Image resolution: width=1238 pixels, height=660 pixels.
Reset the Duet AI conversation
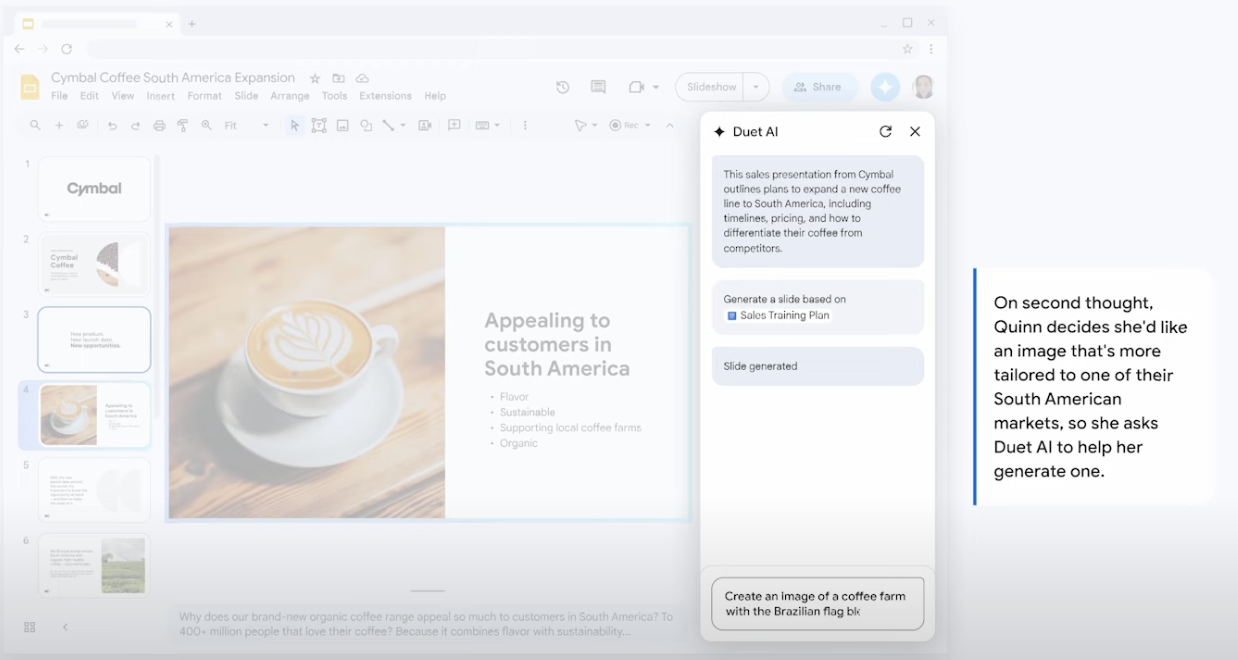pos(885,131)
